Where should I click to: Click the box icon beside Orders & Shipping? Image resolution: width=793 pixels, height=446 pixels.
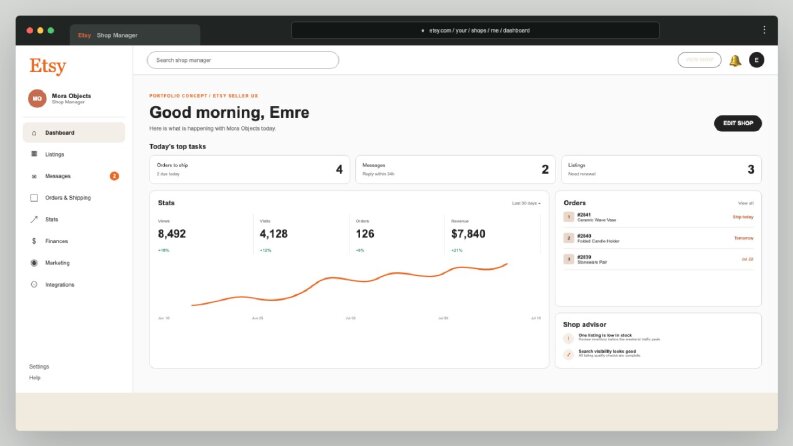pyautogui.click(x=34, y=198)
